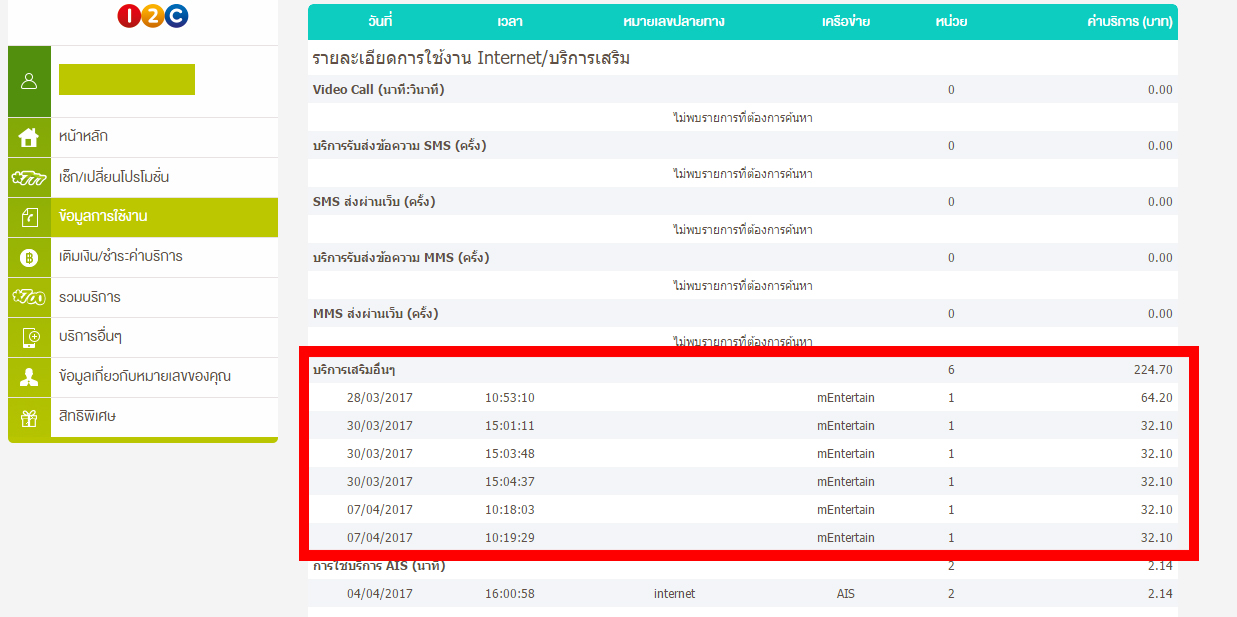
Task: Click the หมายเลขปลายทาง column header
Action: coord(673,21)
